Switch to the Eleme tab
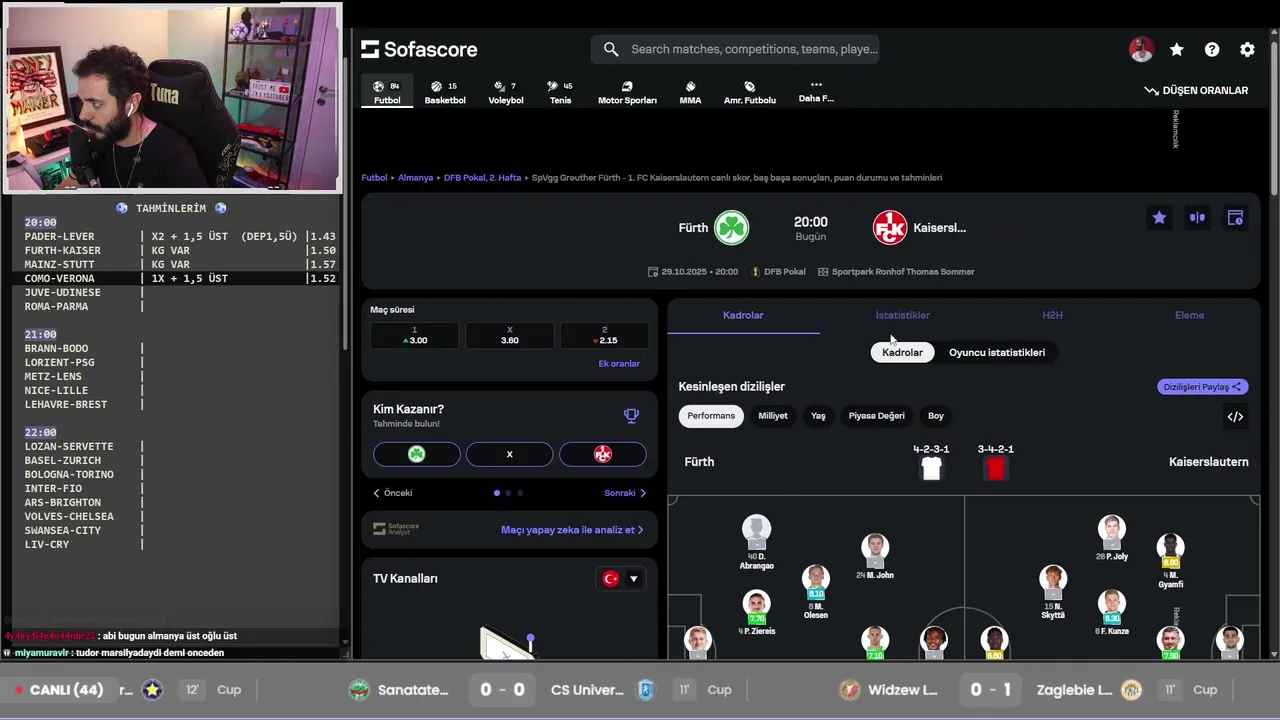This screenshot has height=720, width=1280. point(1189,315)
